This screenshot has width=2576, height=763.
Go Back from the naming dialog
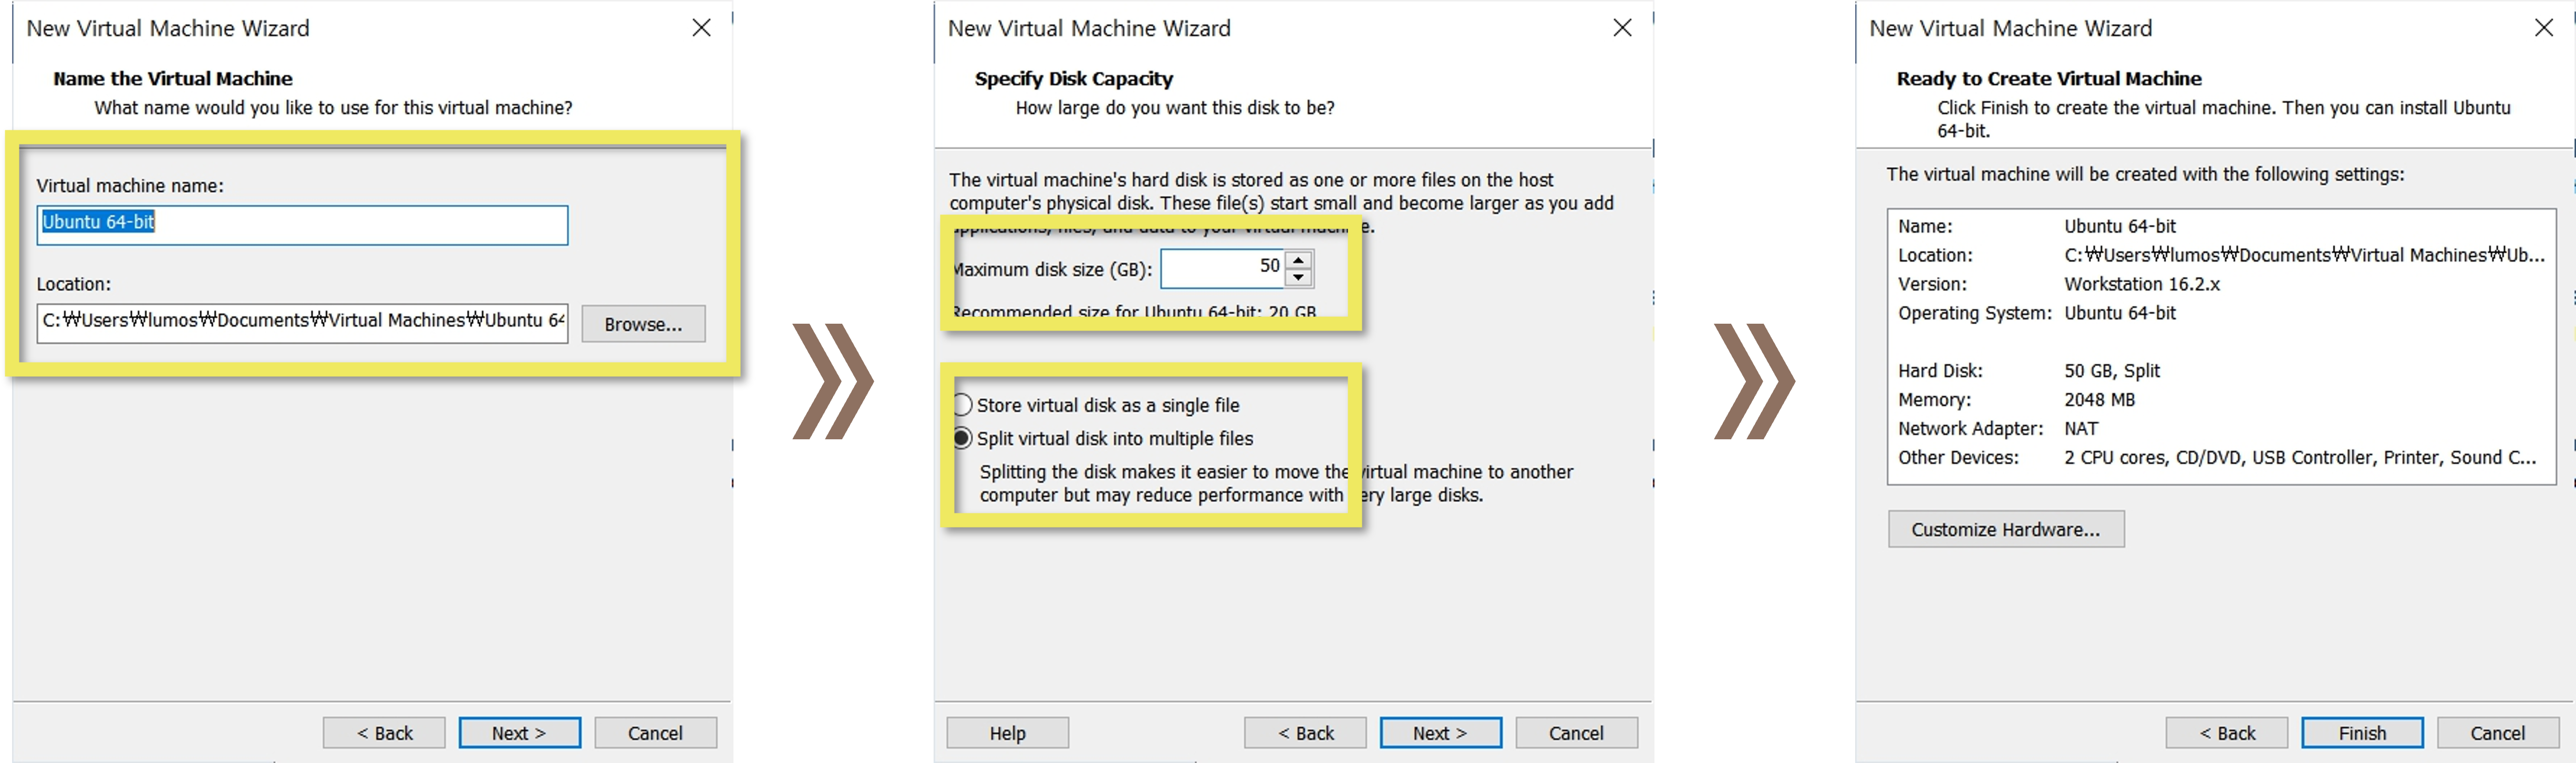pos(384,733)
